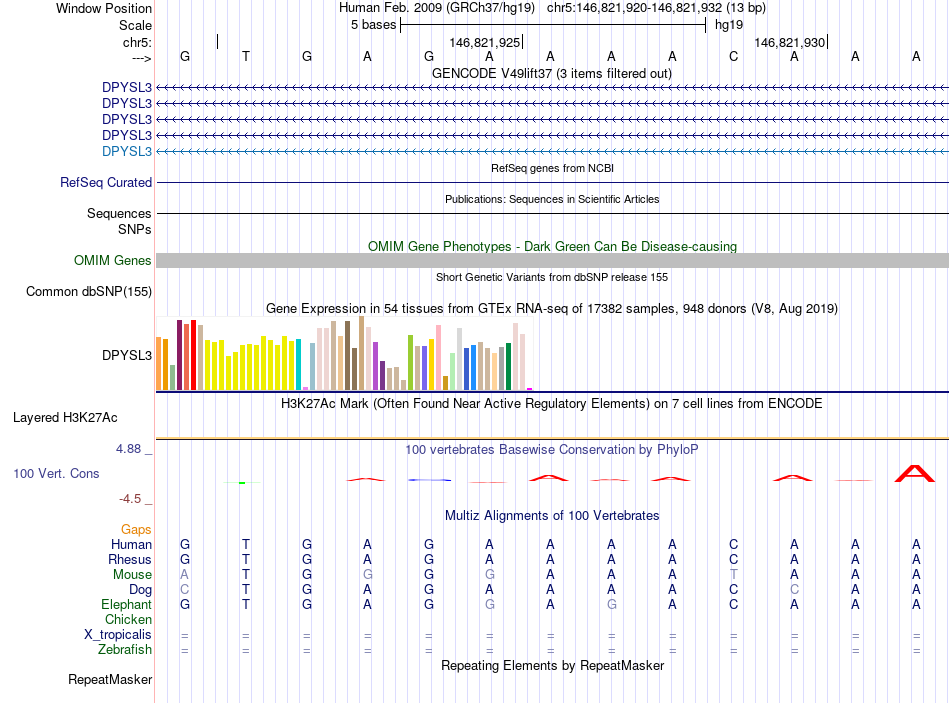
Task: Click the 146,821,925 position marker
Action: [485, 42]
